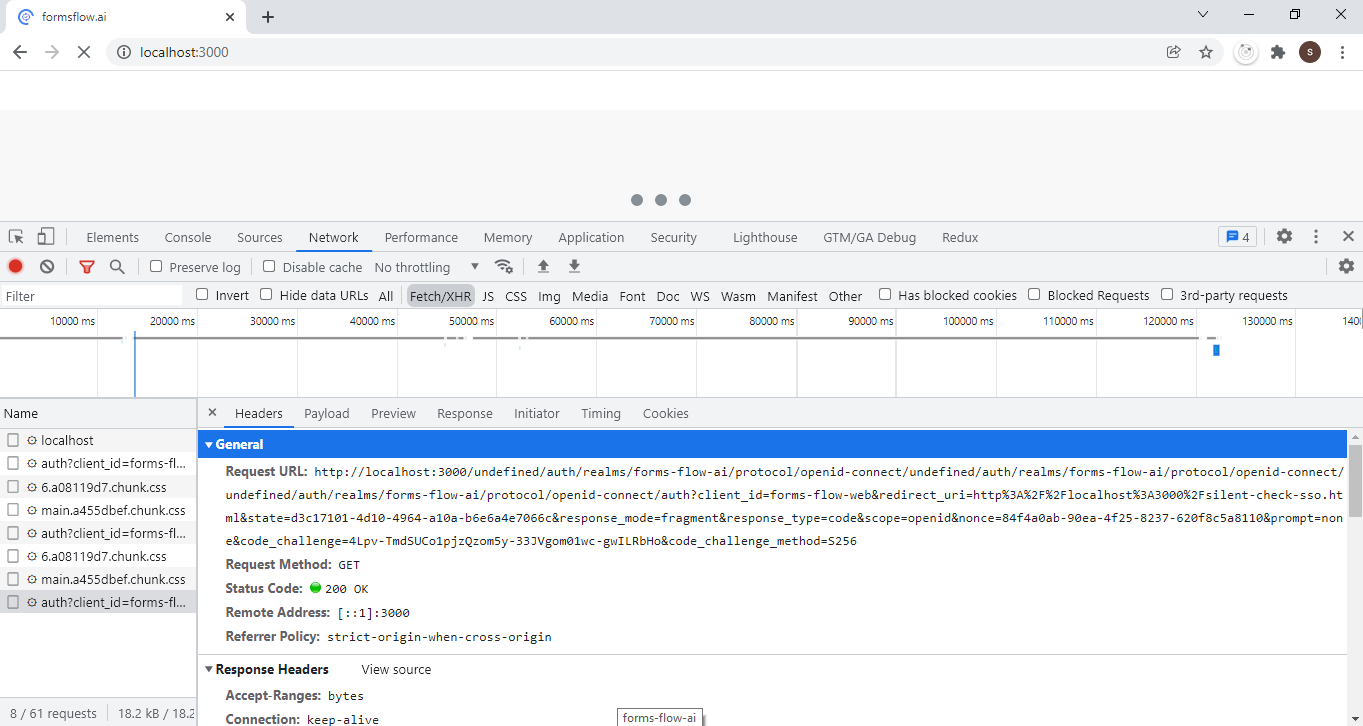Enable Preserve log

[x=156, y=266]
